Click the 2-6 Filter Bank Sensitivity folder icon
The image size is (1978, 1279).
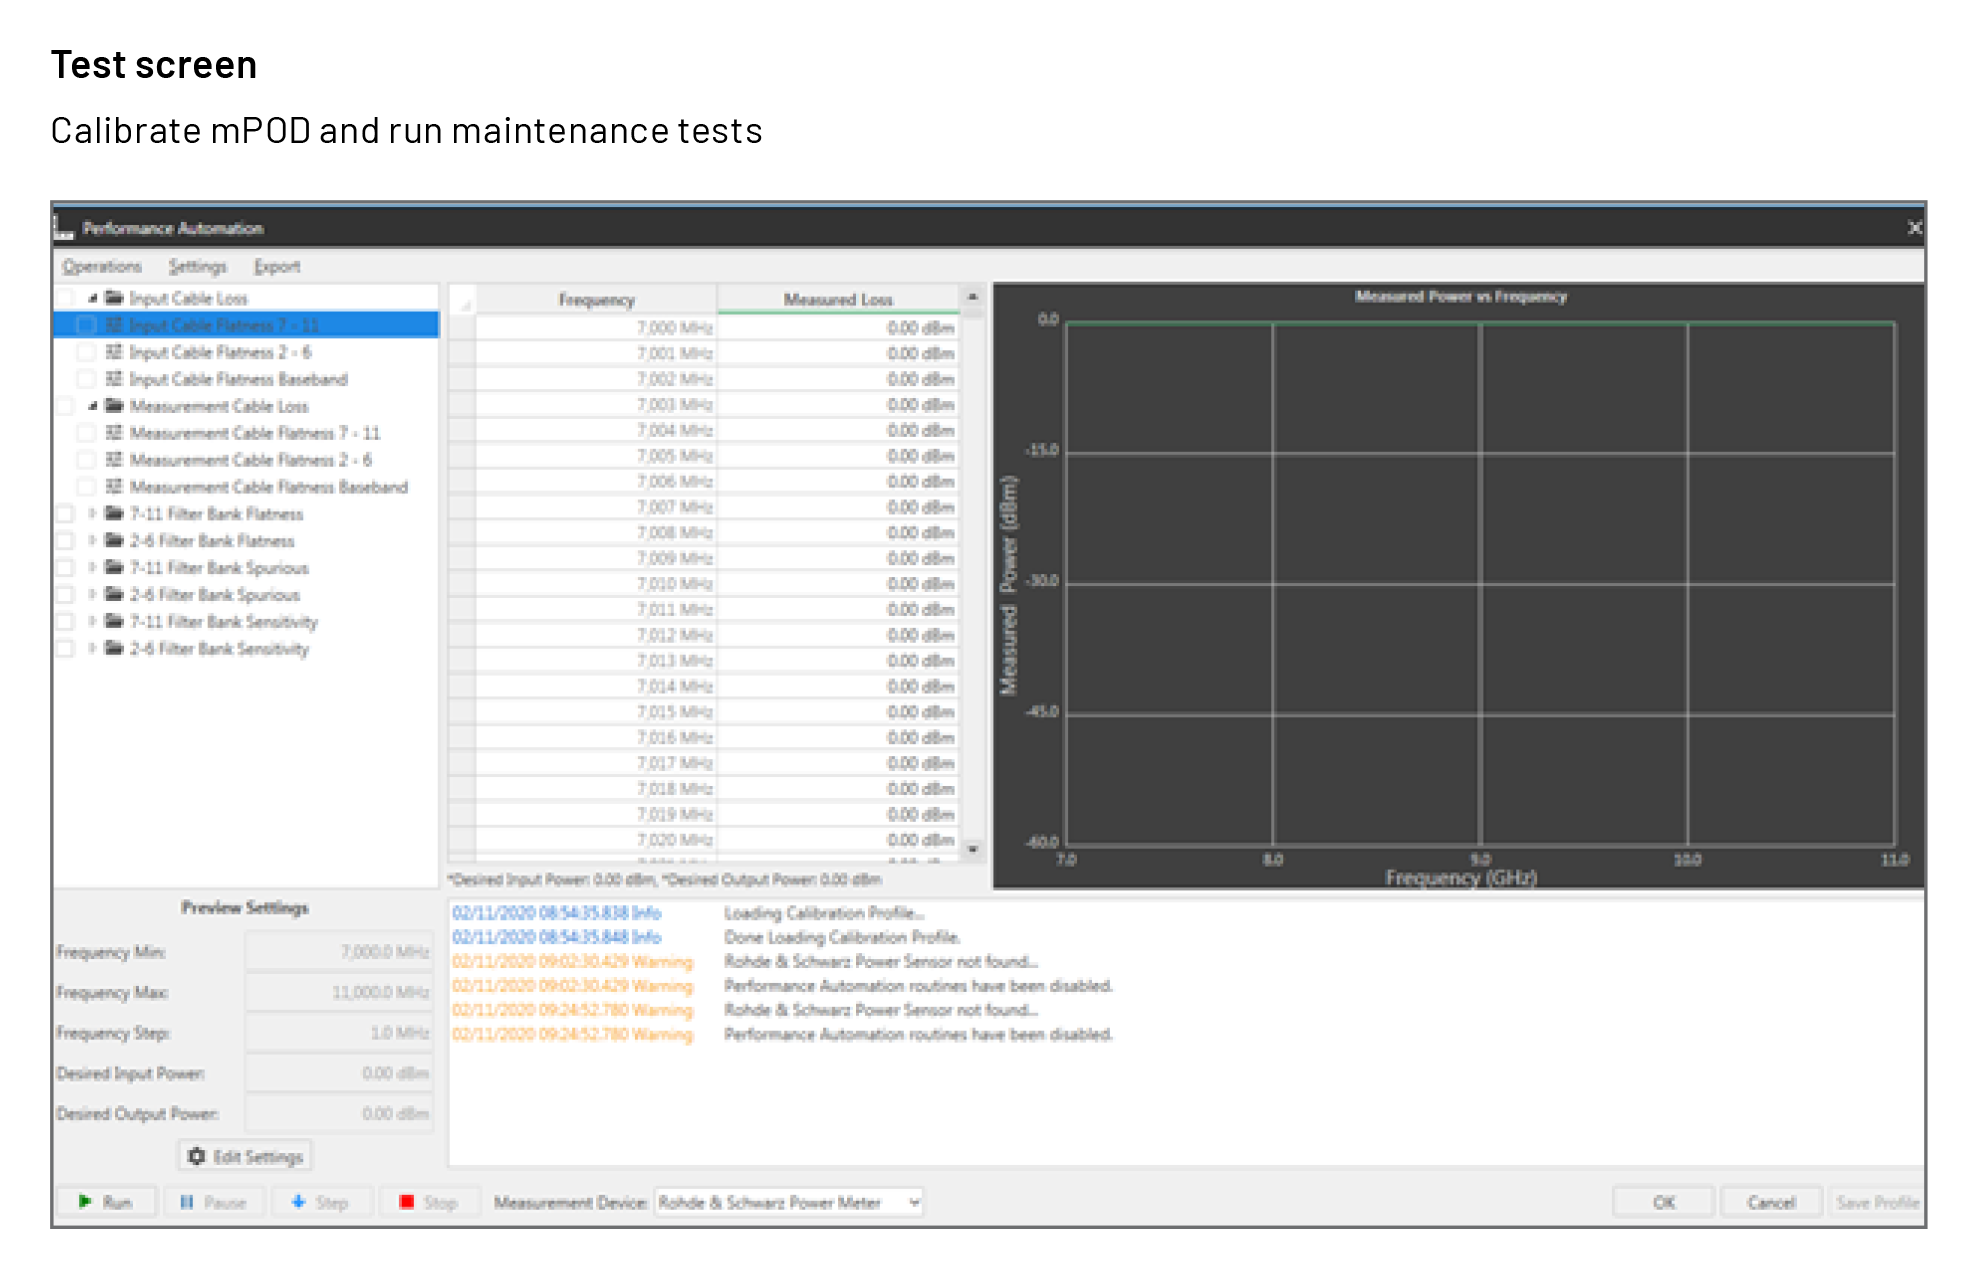(114, 649)
